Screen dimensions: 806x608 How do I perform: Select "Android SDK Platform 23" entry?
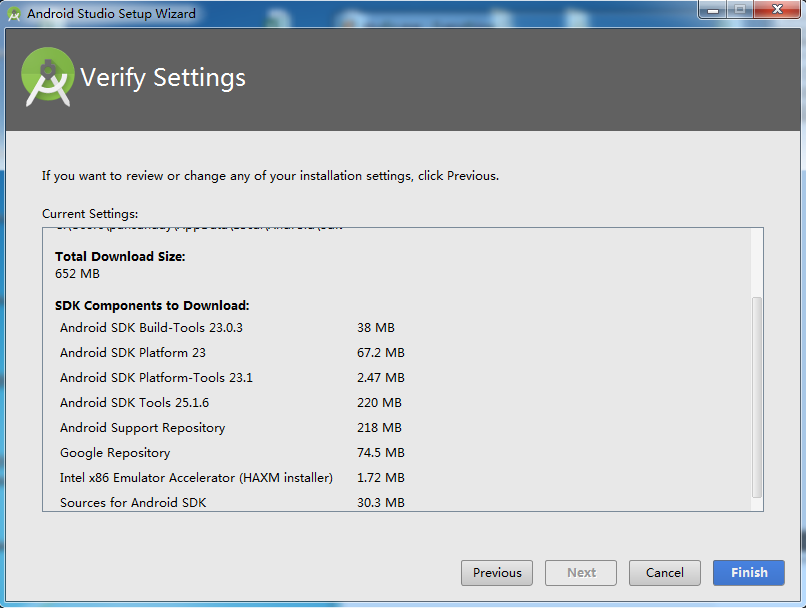point(133,353)
